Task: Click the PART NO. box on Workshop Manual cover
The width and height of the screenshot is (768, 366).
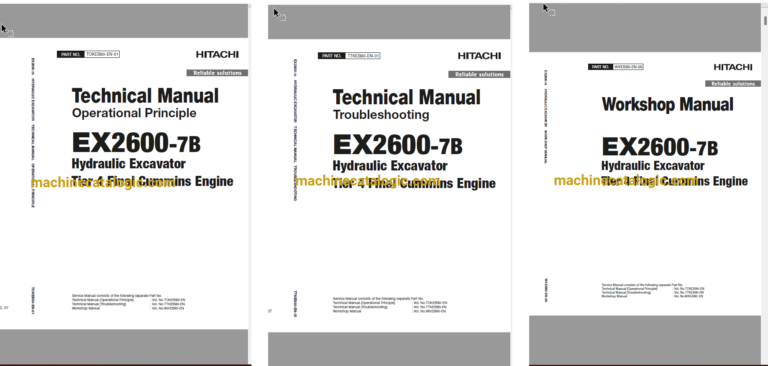Action: tap(616, 67)
